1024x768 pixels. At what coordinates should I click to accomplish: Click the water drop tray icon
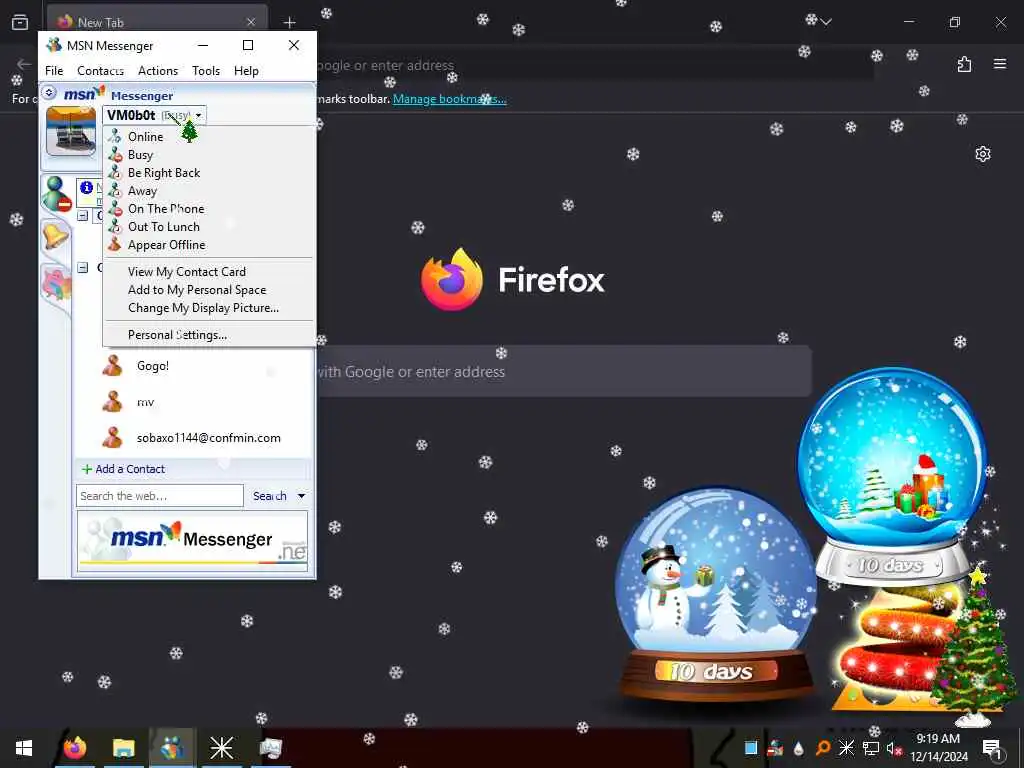[798, 748]
